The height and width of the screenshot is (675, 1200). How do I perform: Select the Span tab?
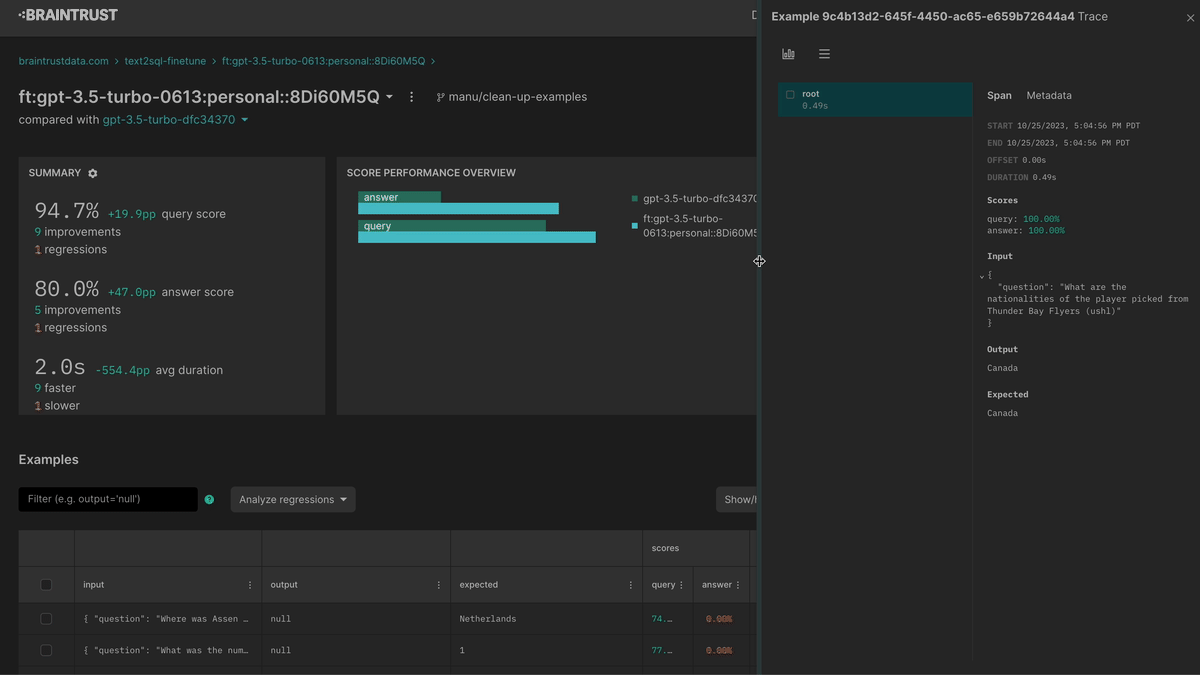click(x=999, y=95)
